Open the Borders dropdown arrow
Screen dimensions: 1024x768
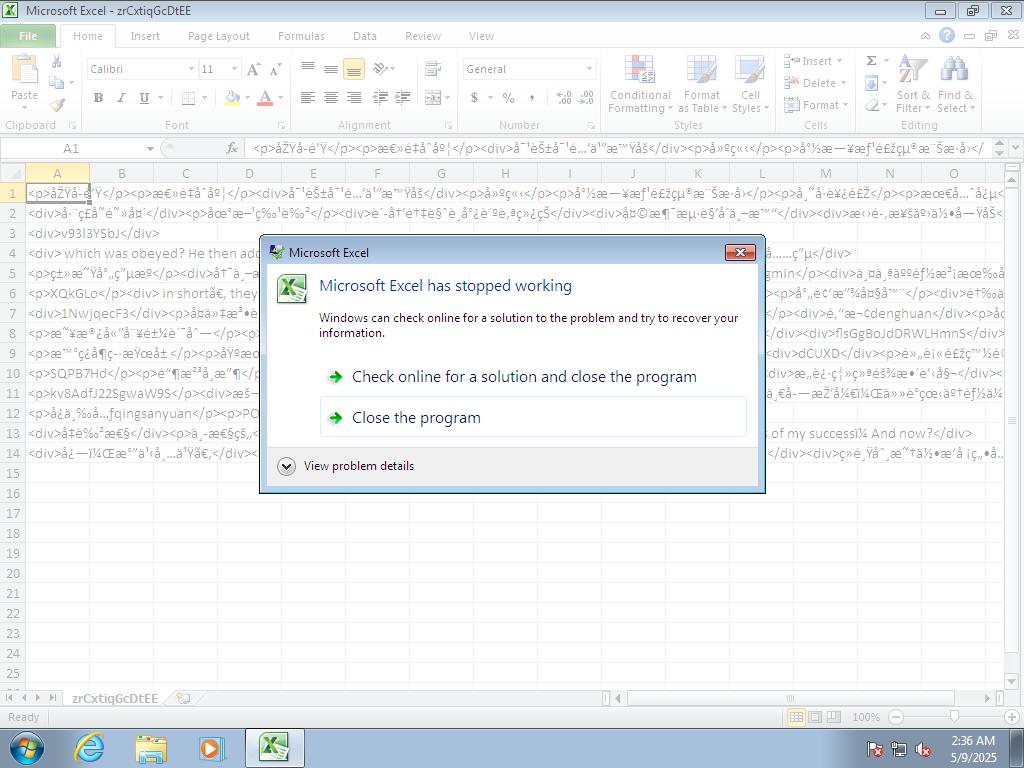click(204, 97)
